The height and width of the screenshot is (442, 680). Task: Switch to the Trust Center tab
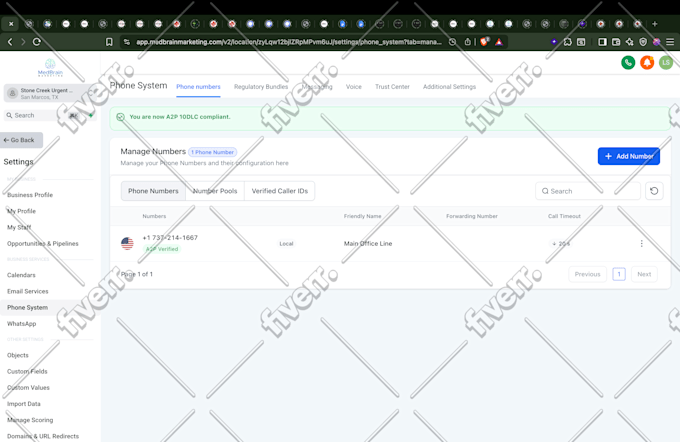pyautogui.click(x=392, y=87)
